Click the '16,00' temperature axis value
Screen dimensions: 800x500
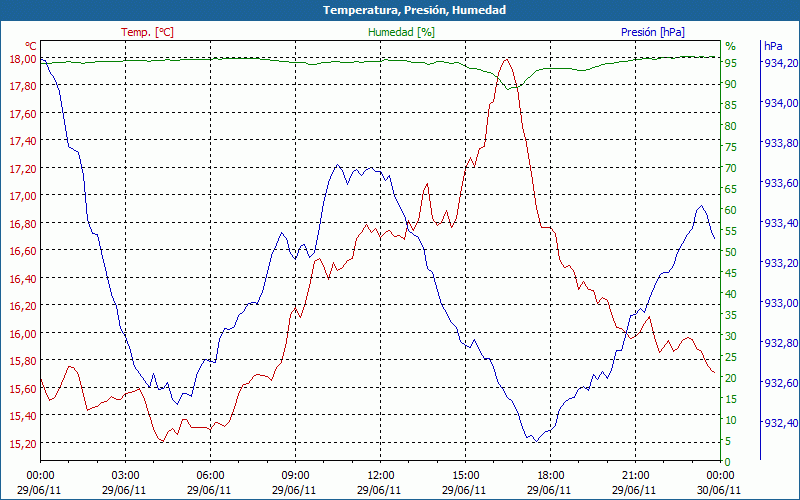(x=23, y=334)
